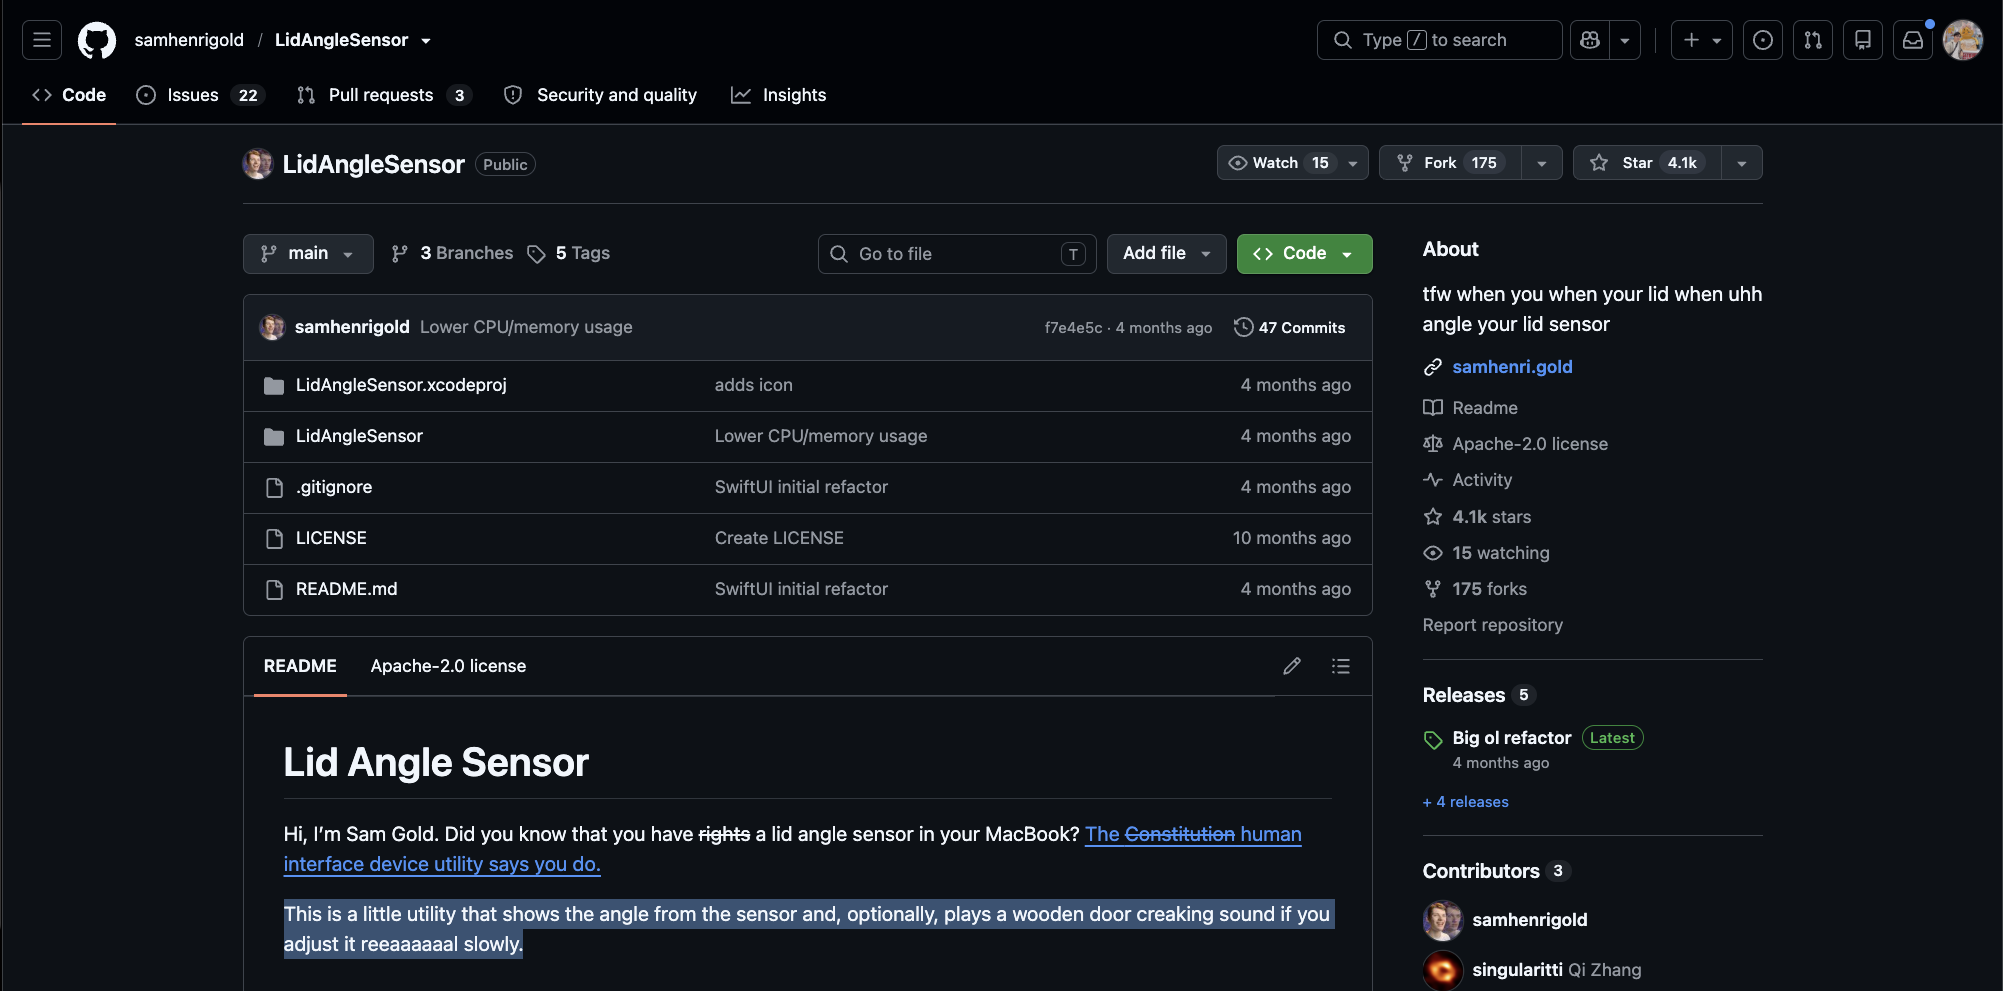Click the tag icon beside Big ol refactor
The width and height of the screenshot is (2003, 991).
pyautogui.click(x=1433, y=740)
